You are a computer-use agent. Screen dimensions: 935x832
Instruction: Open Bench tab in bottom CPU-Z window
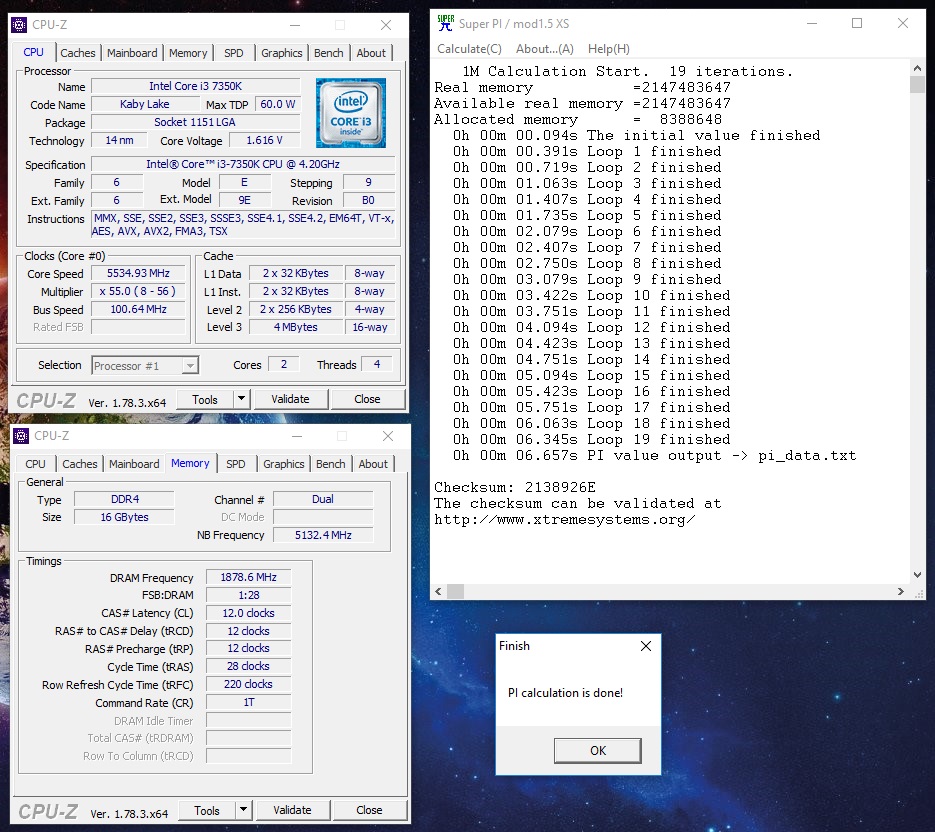[x=330, y=463]
